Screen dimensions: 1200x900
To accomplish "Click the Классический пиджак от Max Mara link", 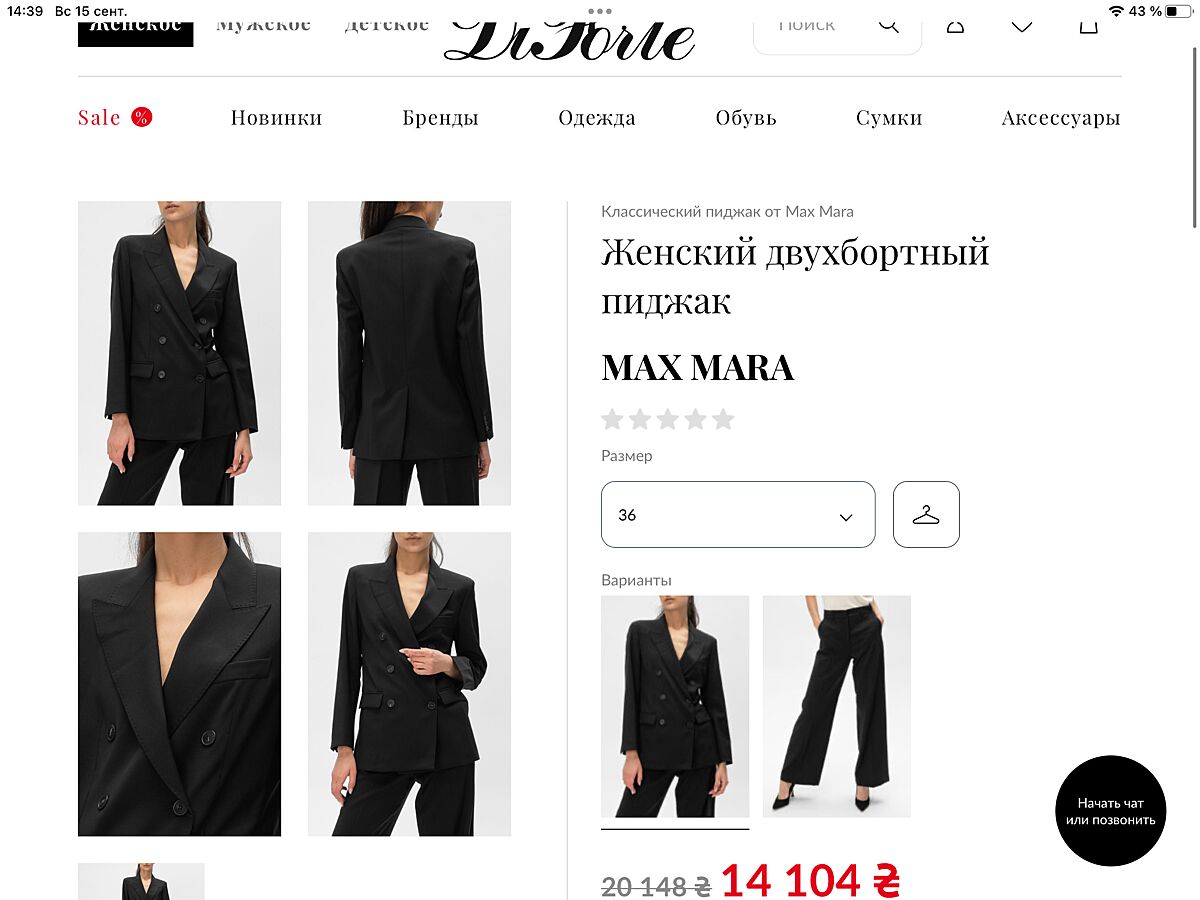I will click(x=727, y=212).
